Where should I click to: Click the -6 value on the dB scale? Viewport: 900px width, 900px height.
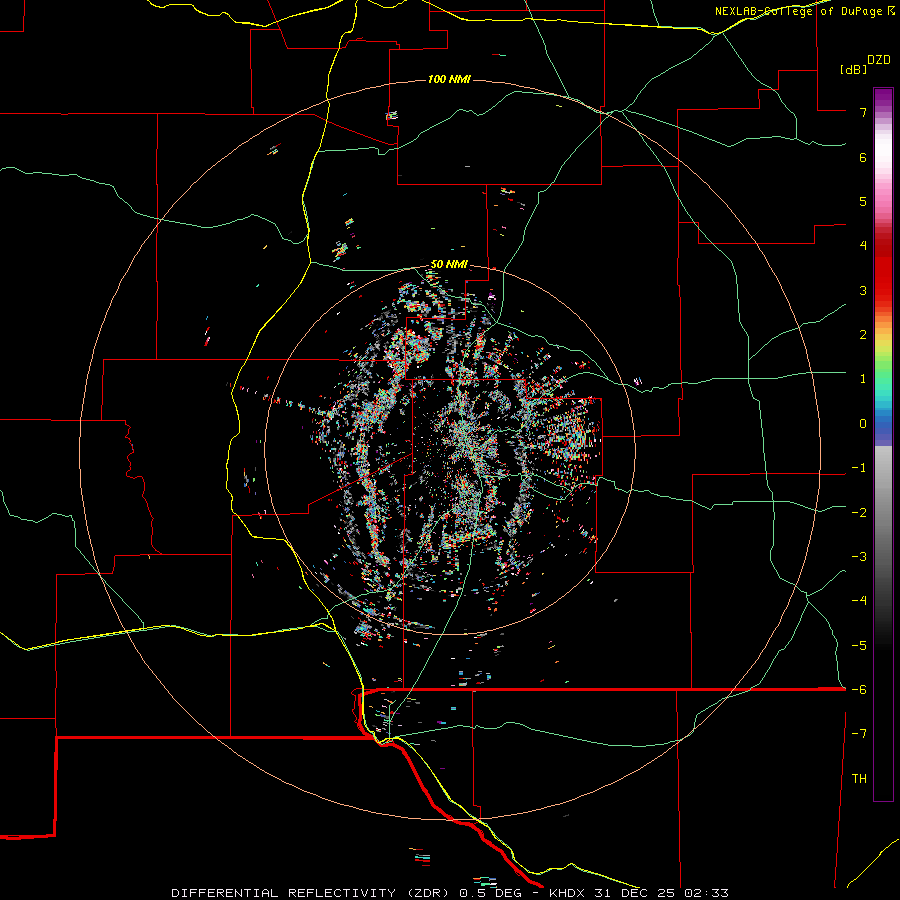(x=859, y=690)
